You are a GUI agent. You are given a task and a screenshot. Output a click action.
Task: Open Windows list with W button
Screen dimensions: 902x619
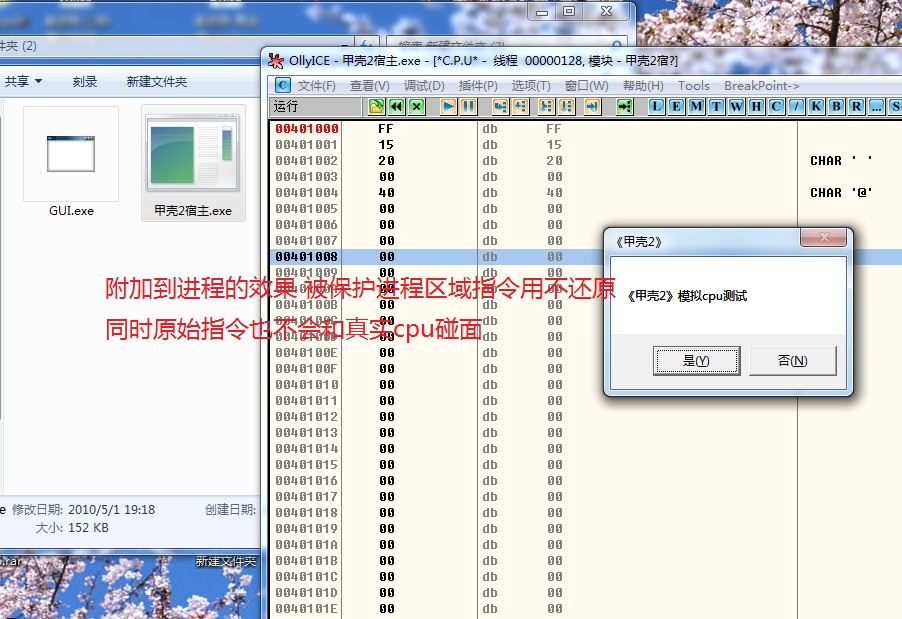click(736, 106)
